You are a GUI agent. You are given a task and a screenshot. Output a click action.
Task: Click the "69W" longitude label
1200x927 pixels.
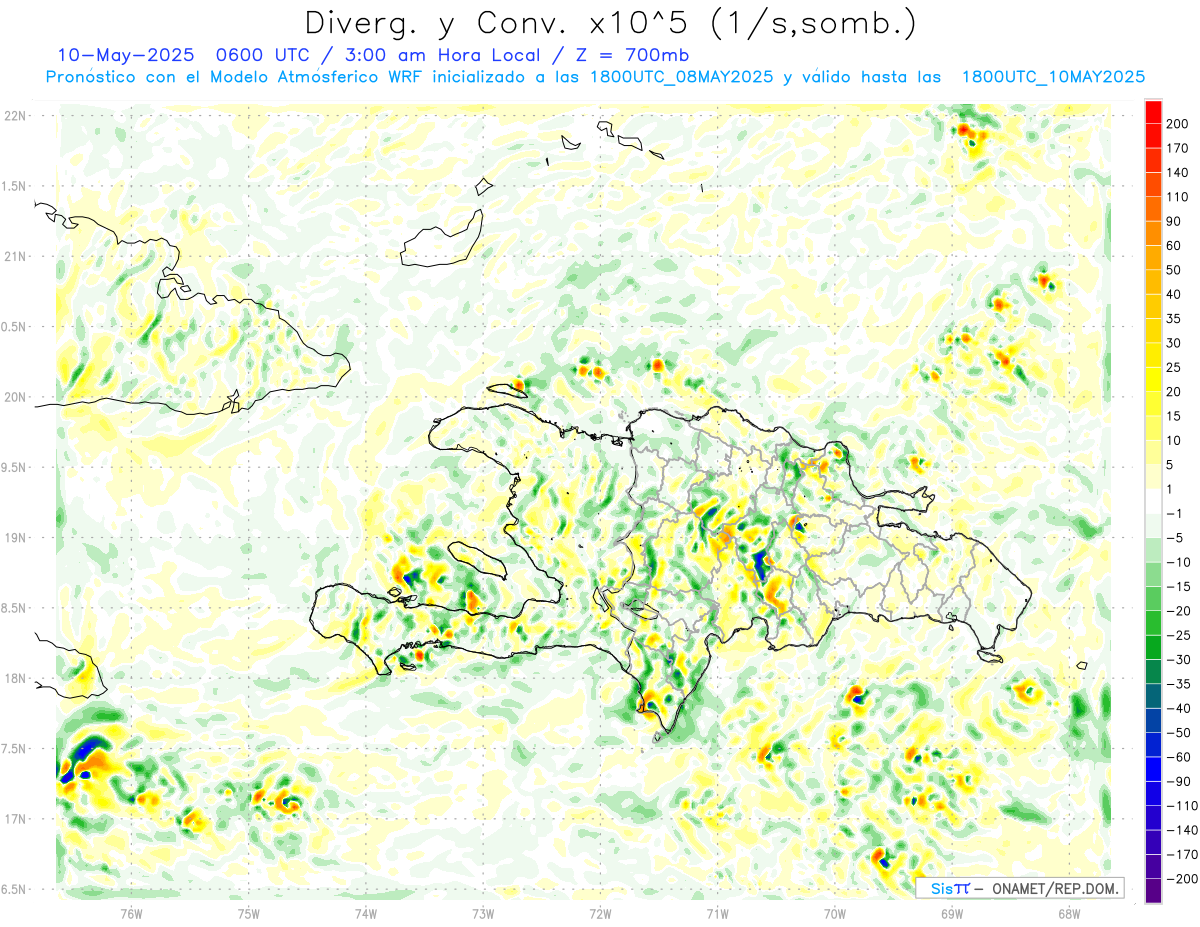[x=952, y=913]
